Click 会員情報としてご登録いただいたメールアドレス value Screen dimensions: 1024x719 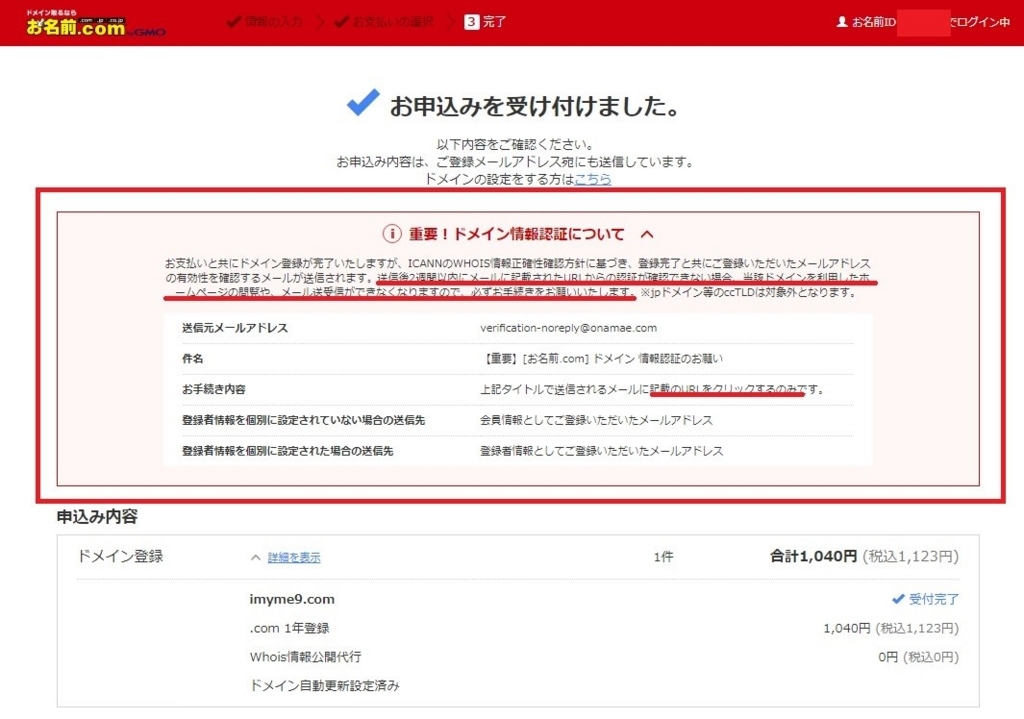(x=596, y=420)
